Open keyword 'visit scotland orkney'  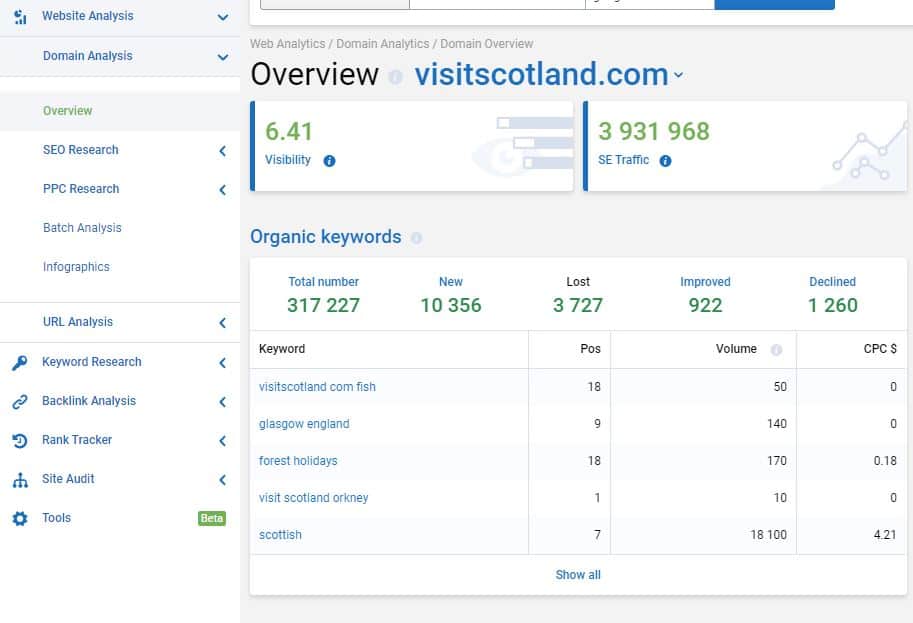tap(313, 498)
